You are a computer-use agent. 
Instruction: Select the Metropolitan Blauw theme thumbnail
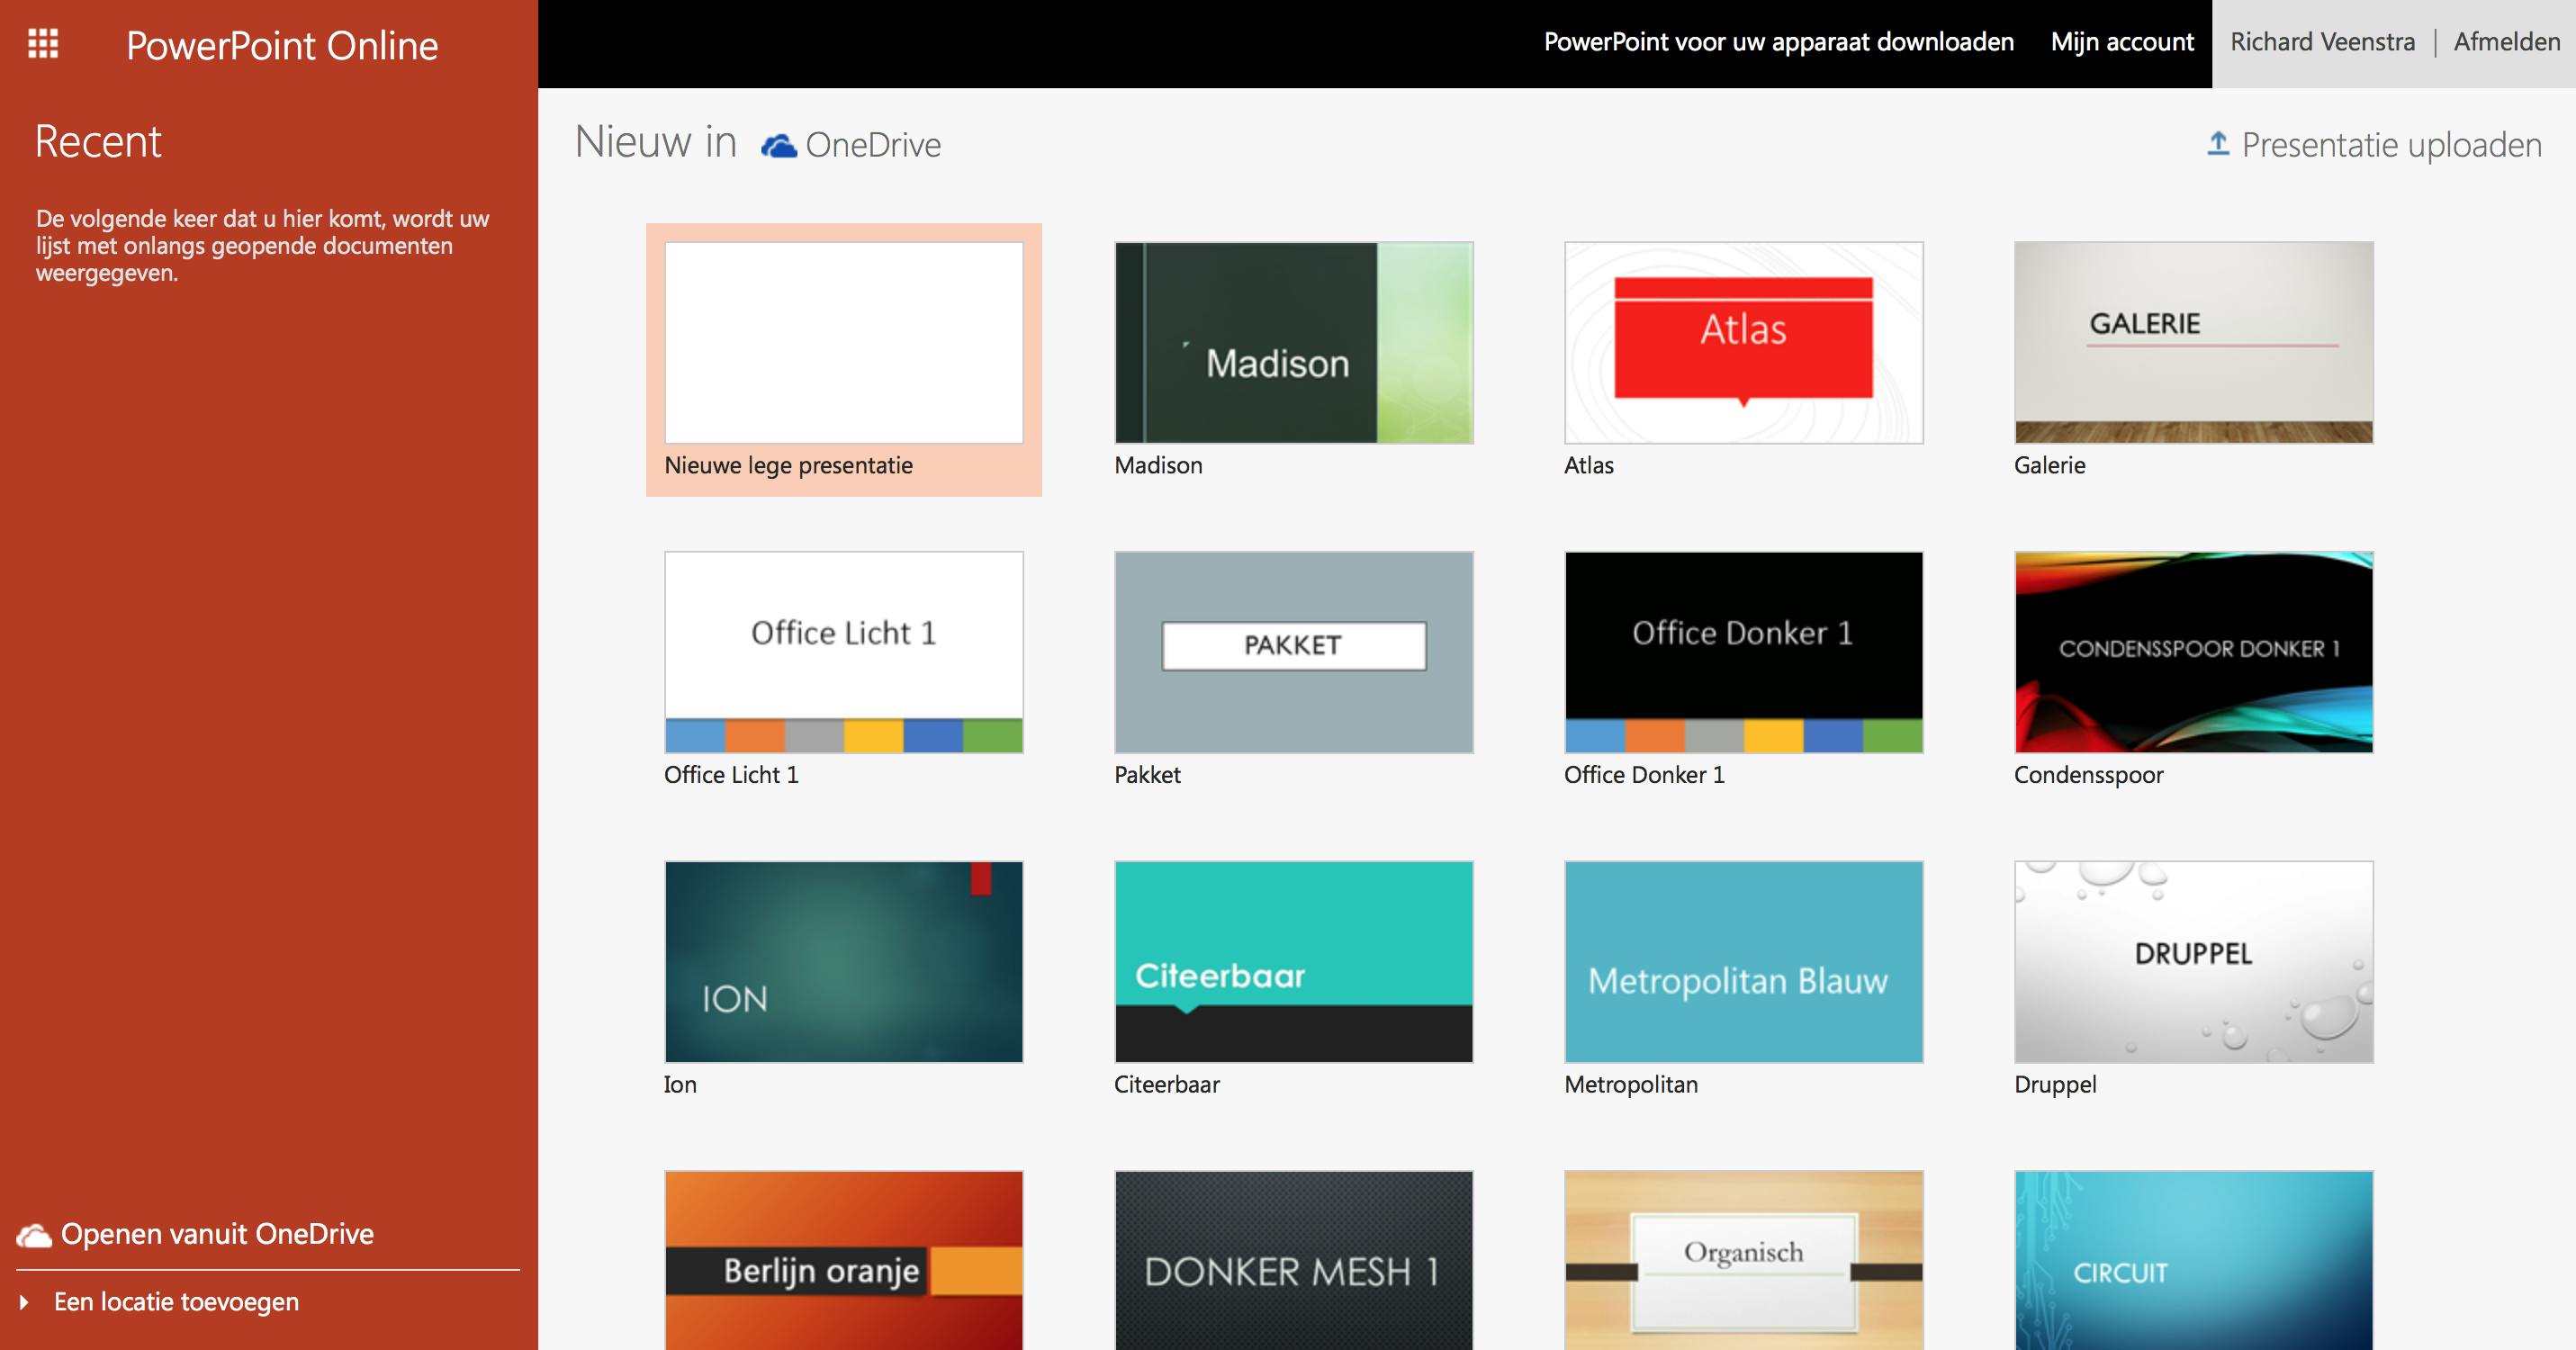coord(1743,962)
